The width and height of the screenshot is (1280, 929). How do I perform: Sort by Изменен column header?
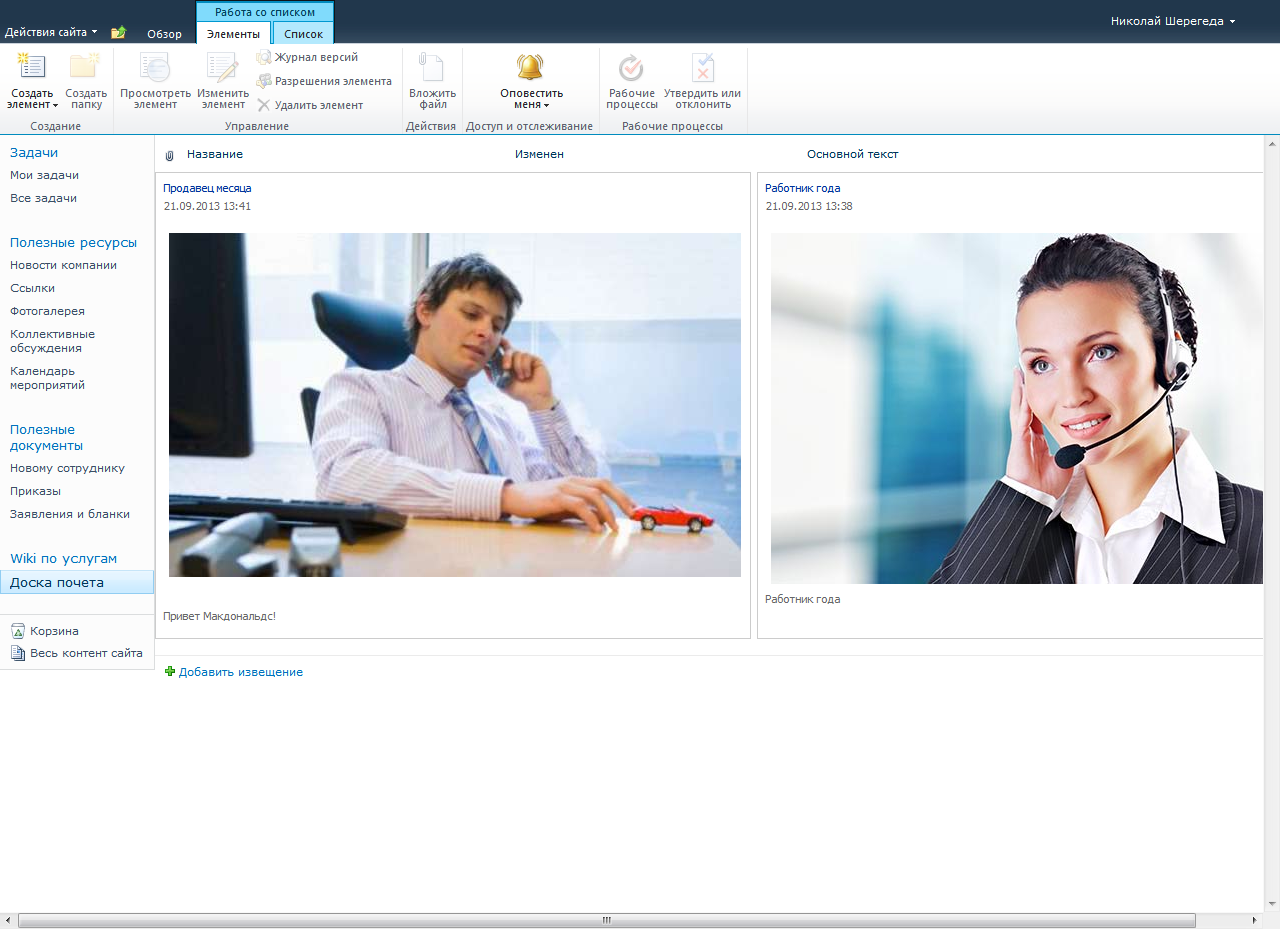tap(539, 154)
